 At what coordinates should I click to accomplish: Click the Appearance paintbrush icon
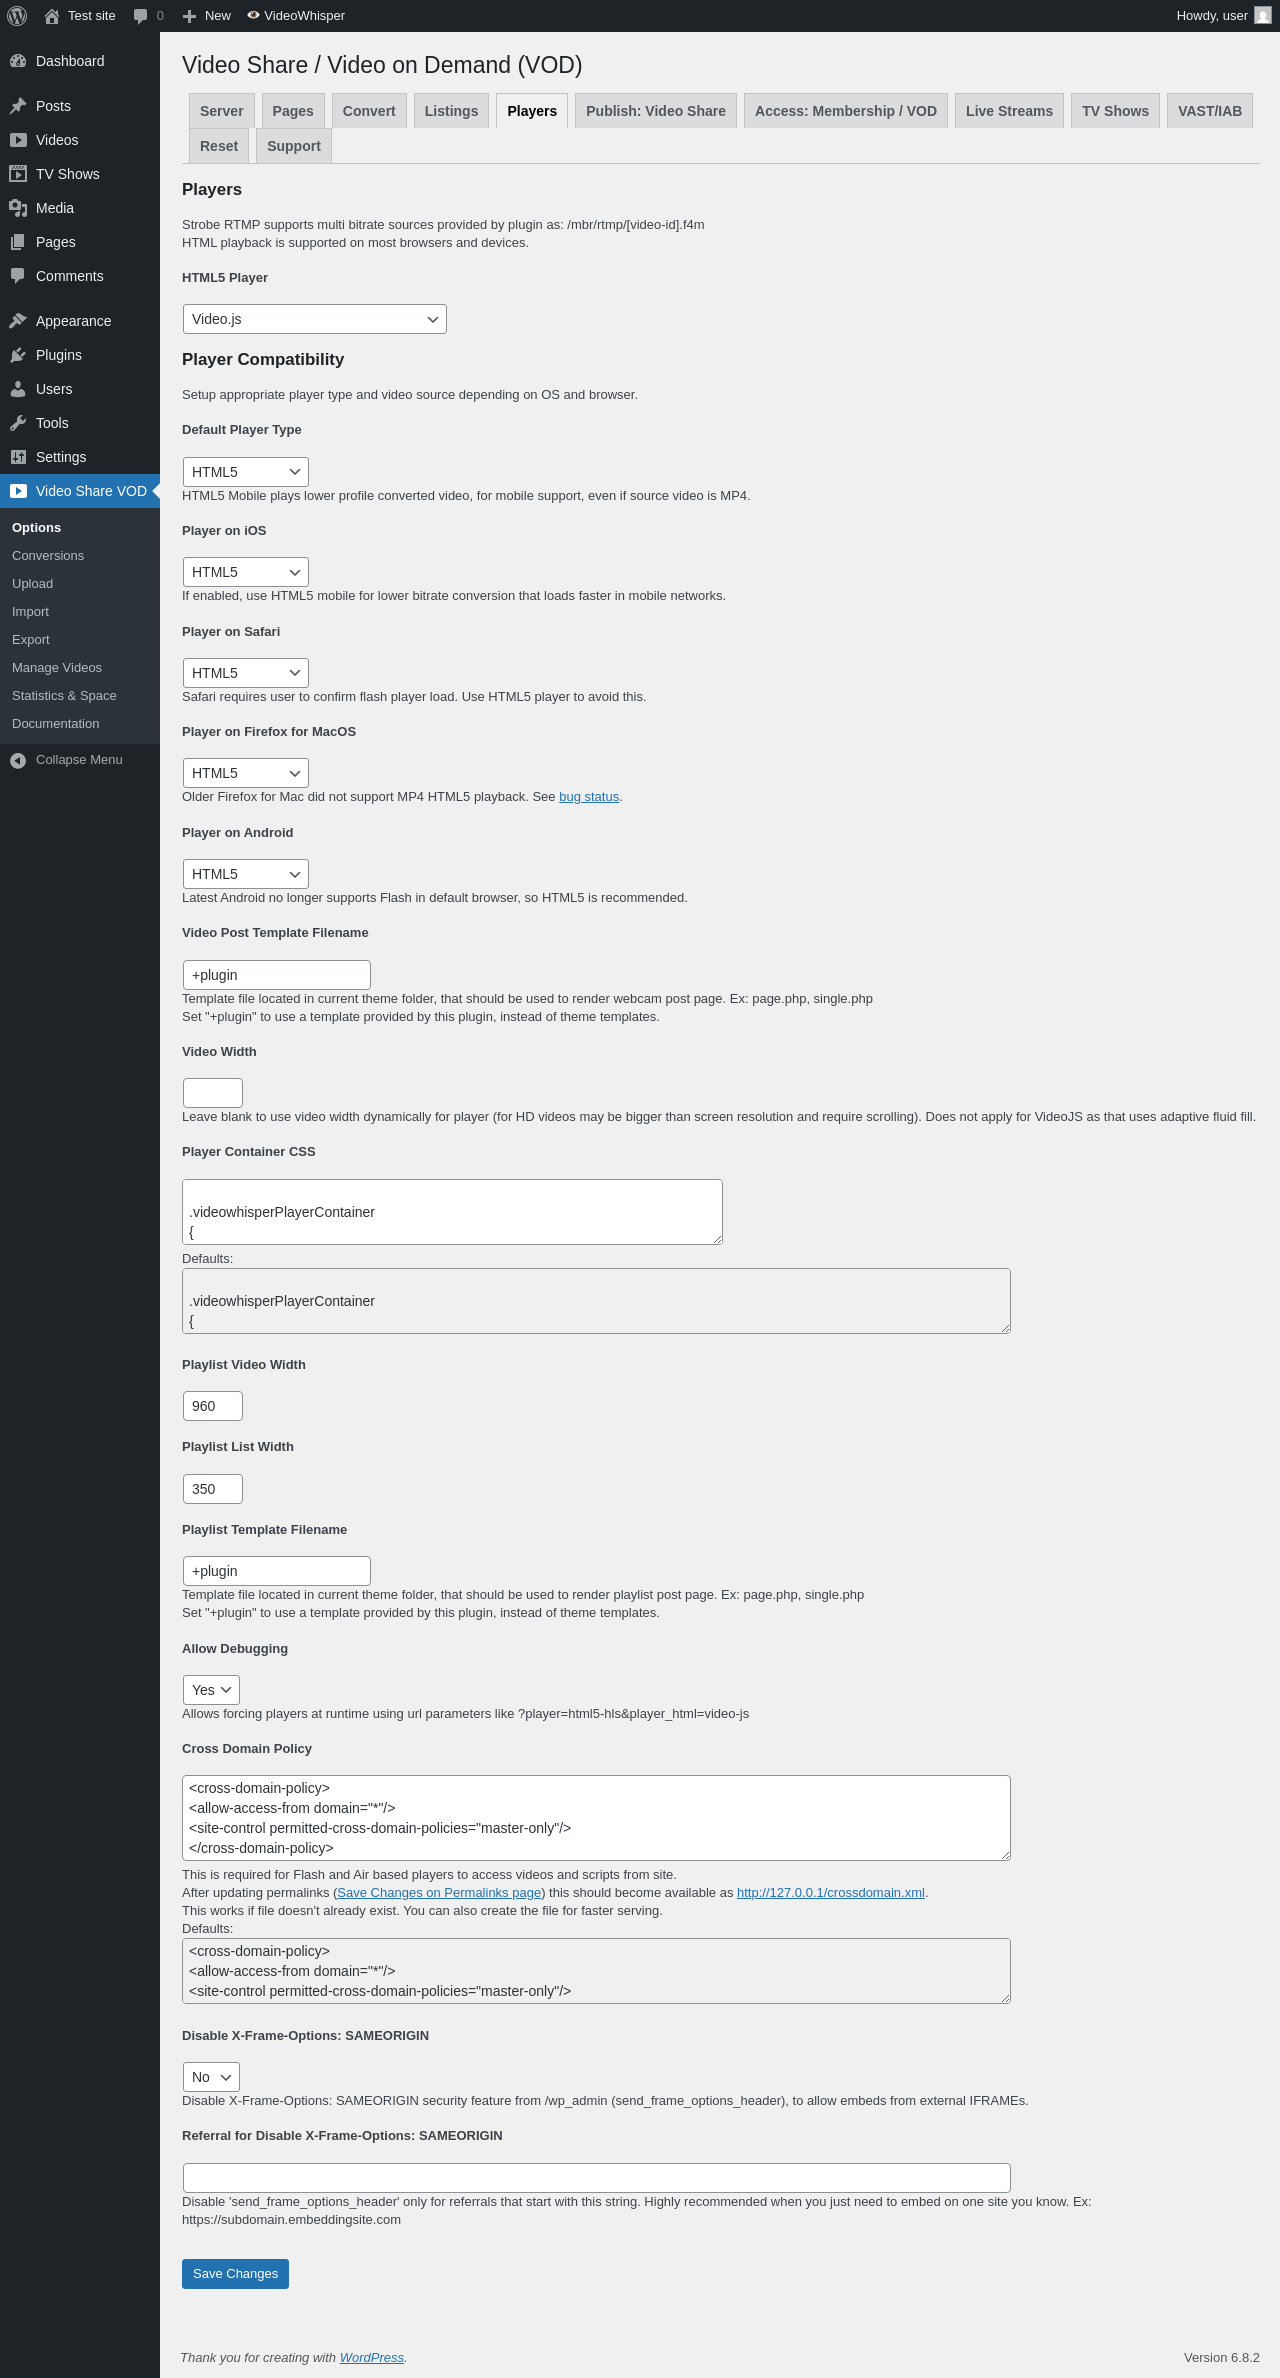(x=18, y=321)
